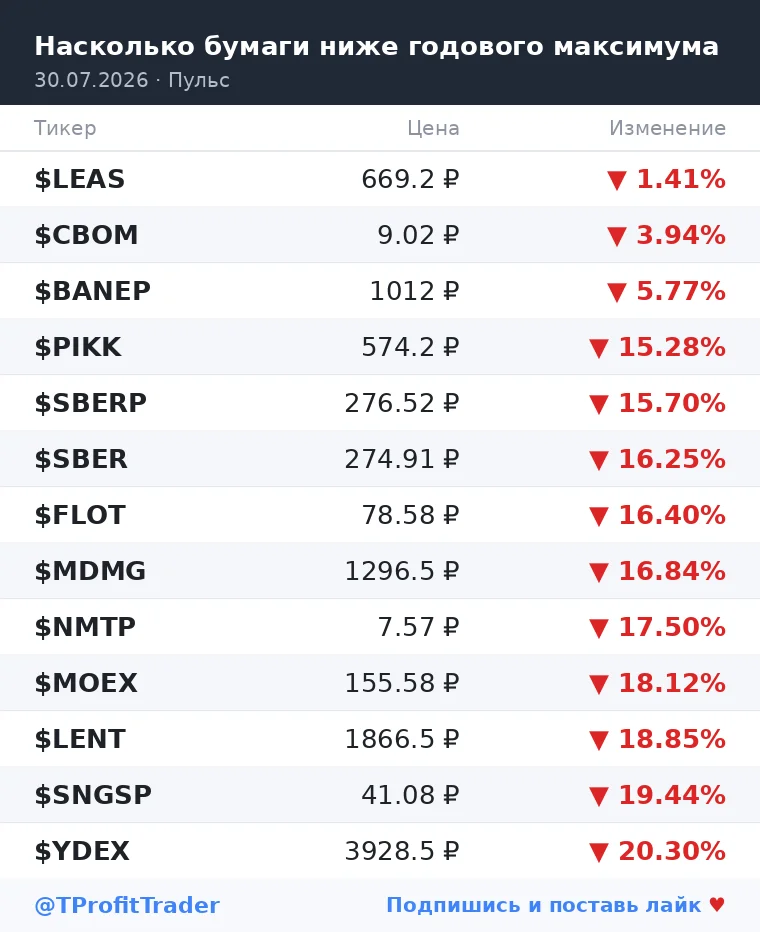This screenshot has width=760, height=932.
Task: Click the red triangle beside 18.12%
Action: click(599, 684)
